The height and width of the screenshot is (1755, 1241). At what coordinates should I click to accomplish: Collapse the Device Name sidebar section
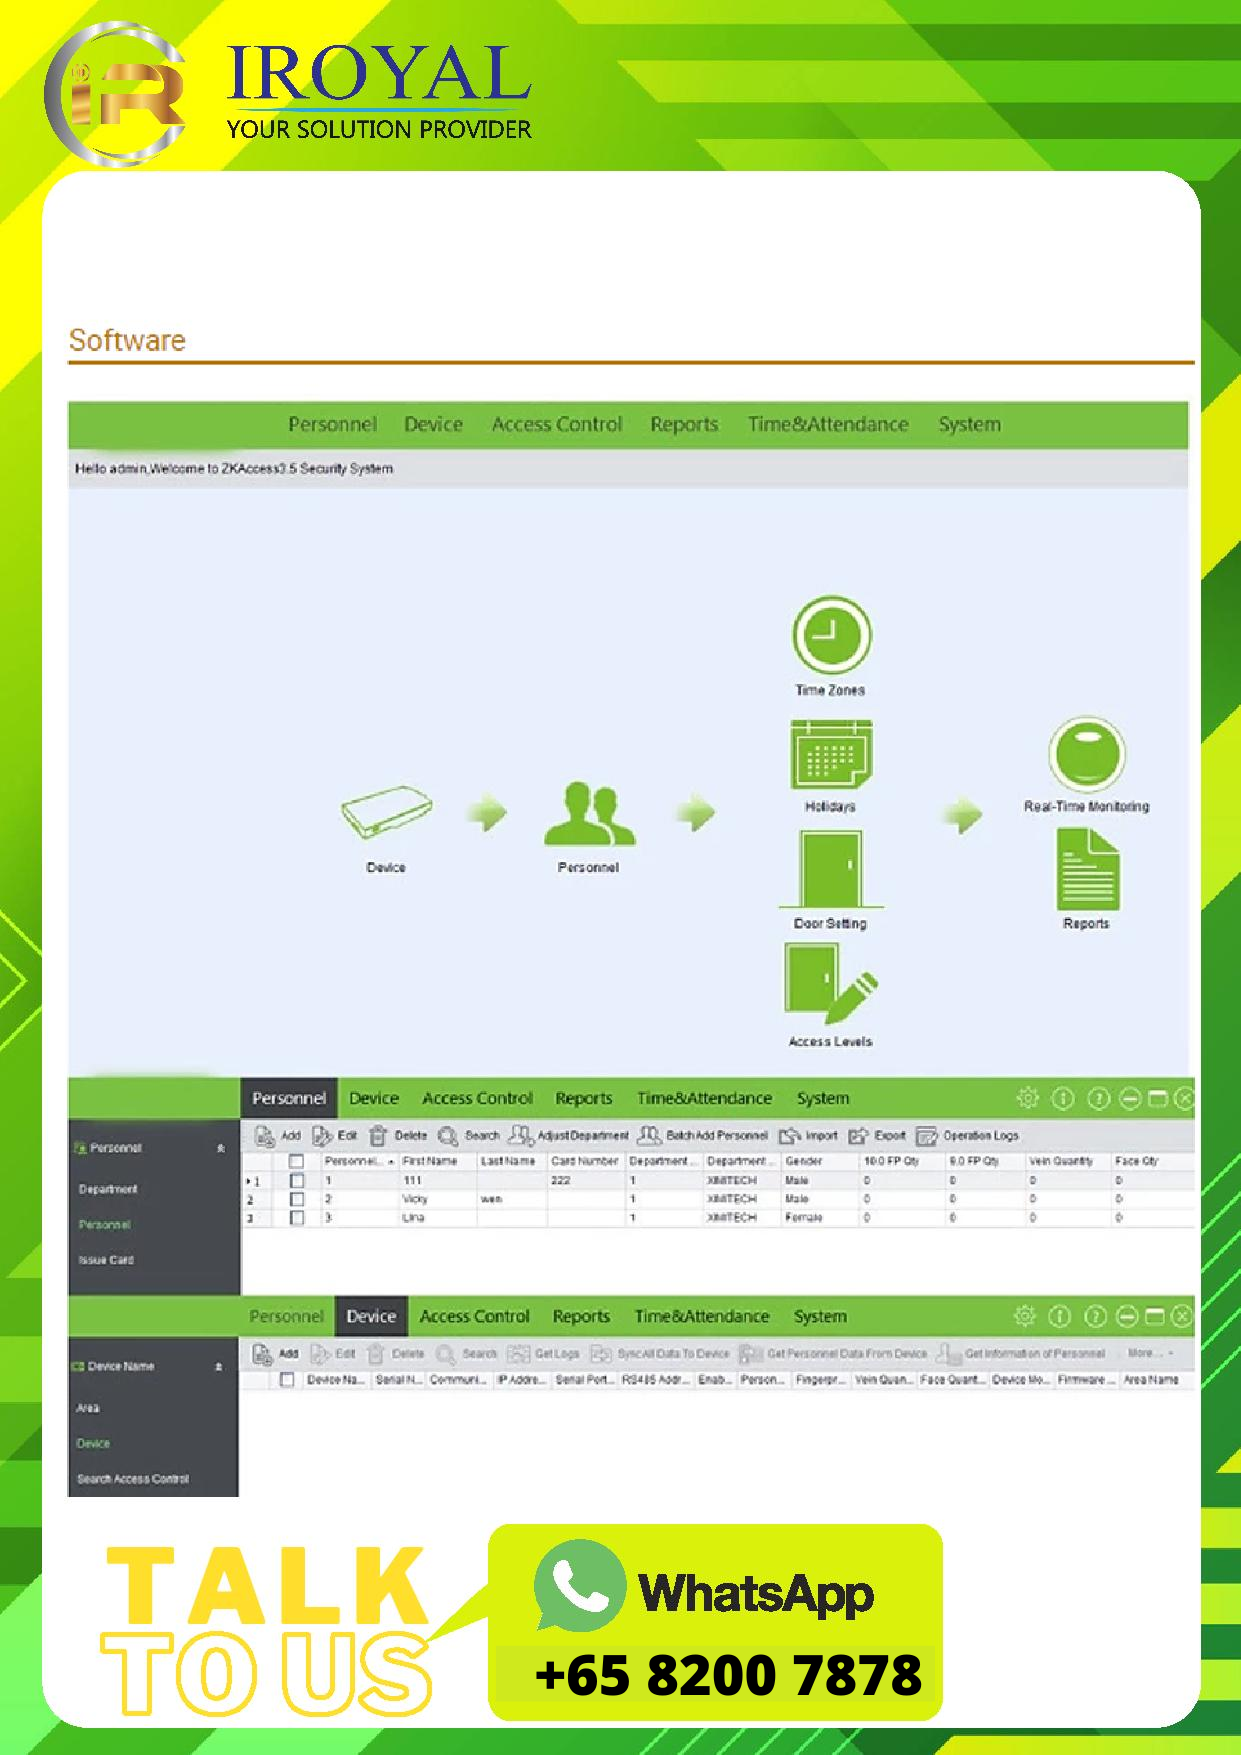coord(219,1367)
